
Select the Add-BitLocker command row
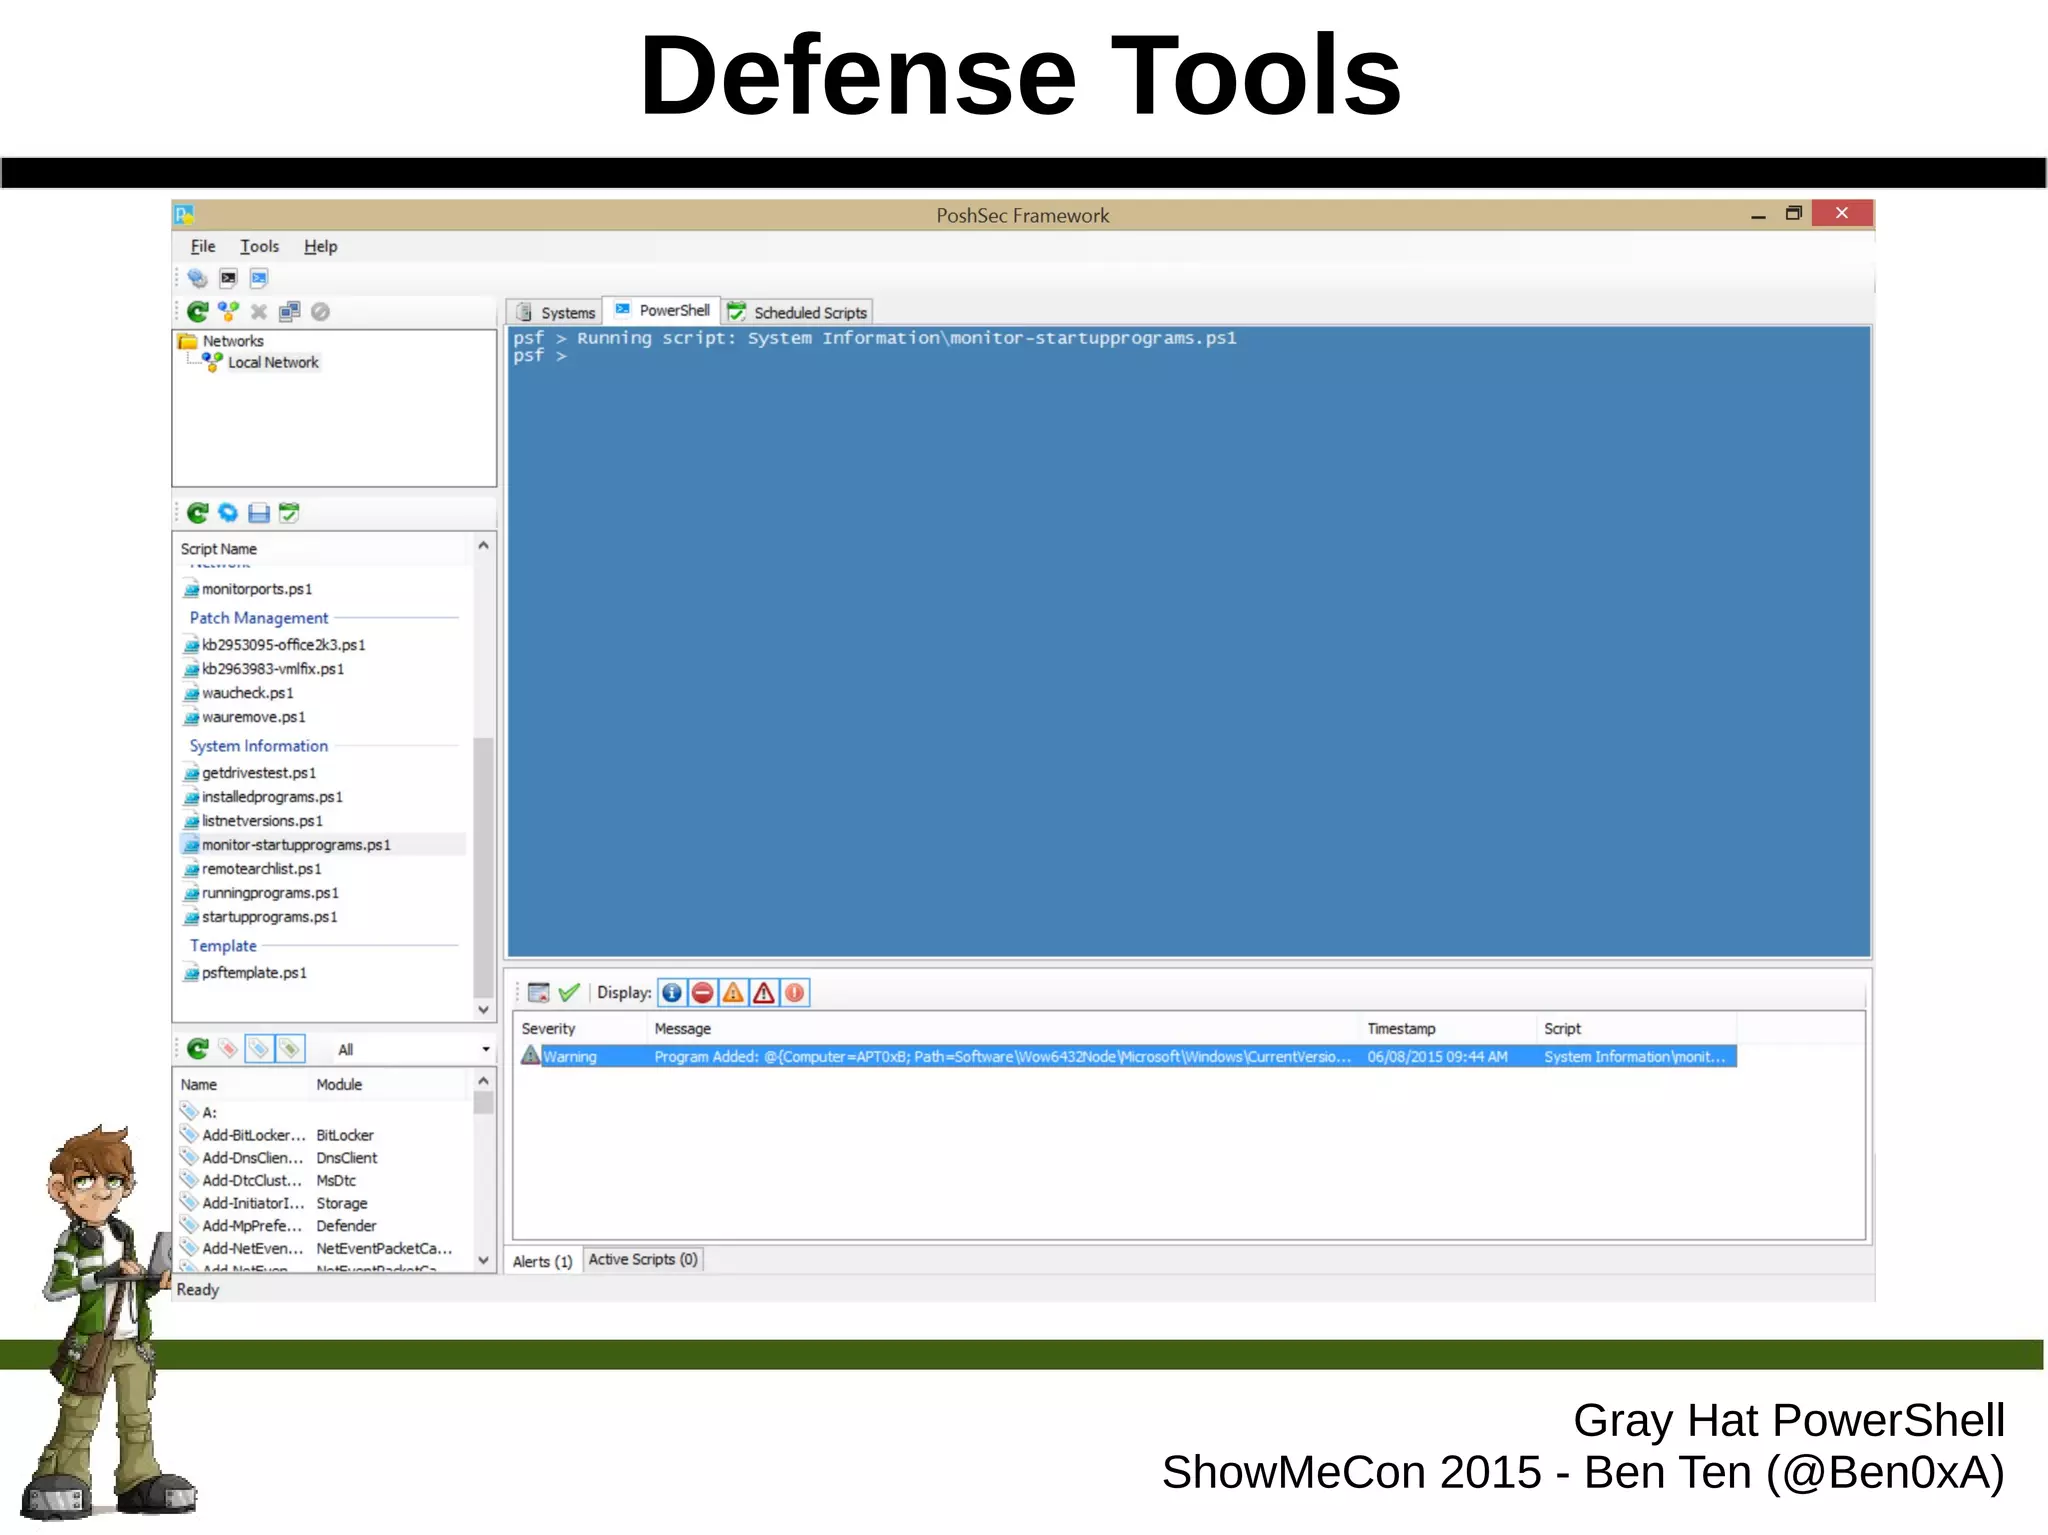point(324,1135)
